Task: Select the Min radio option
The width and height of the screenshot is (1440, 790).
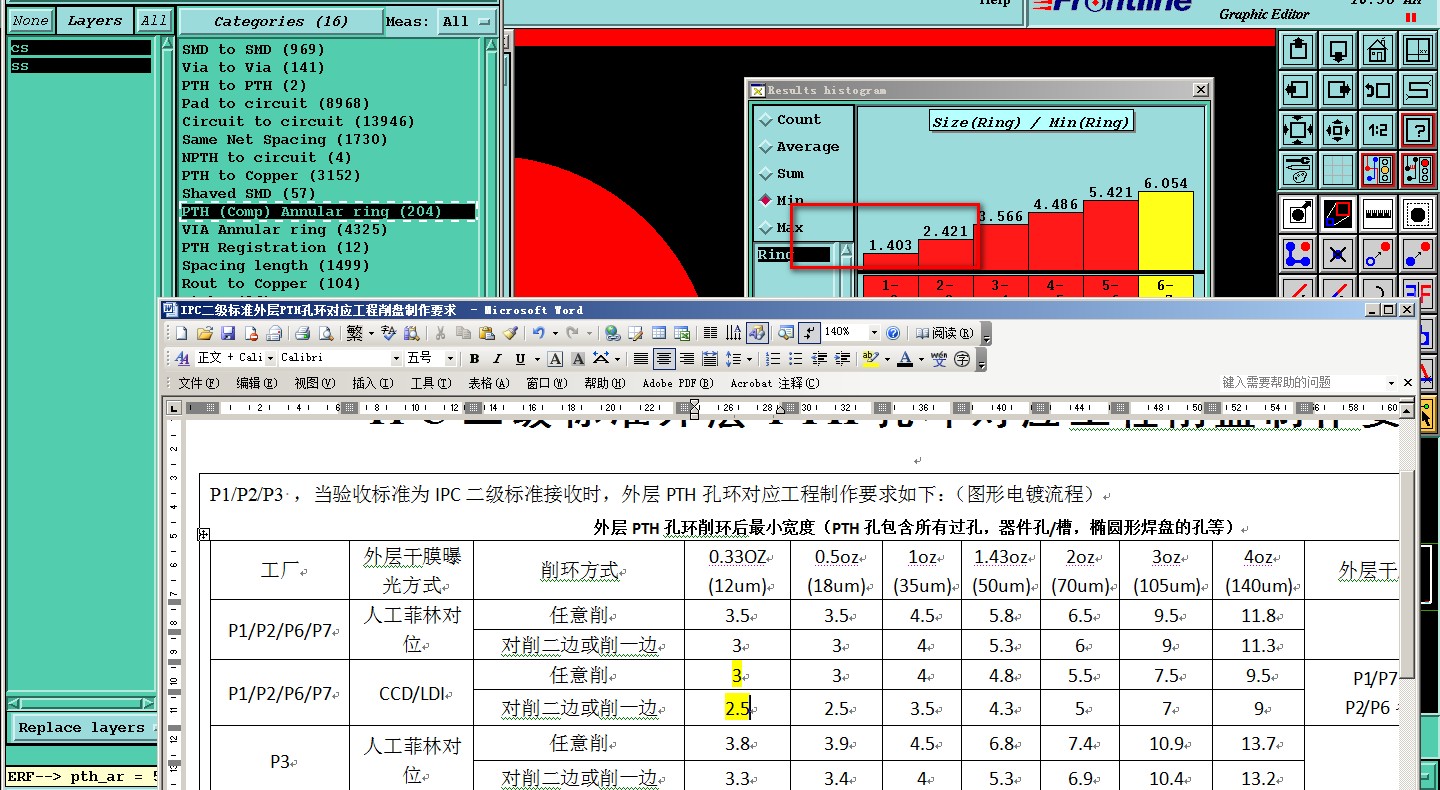Action: 783,200
